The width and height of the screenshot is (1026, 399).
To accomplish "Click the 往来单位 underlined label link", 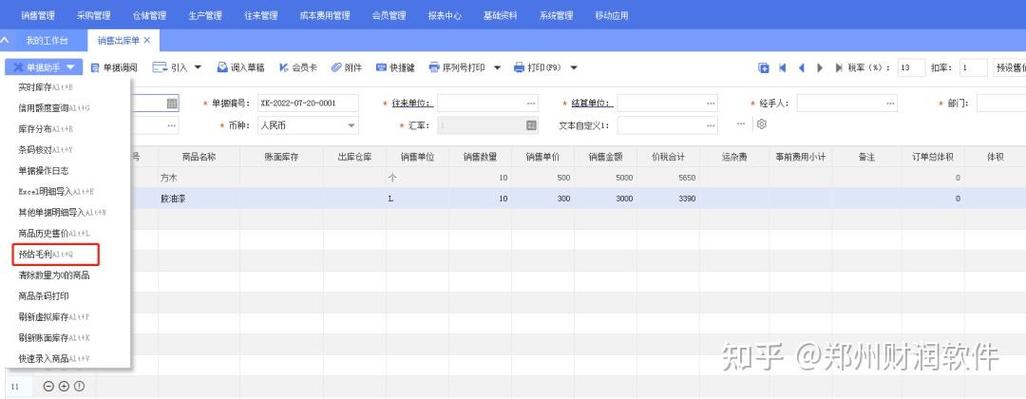I will coord(412,103).
